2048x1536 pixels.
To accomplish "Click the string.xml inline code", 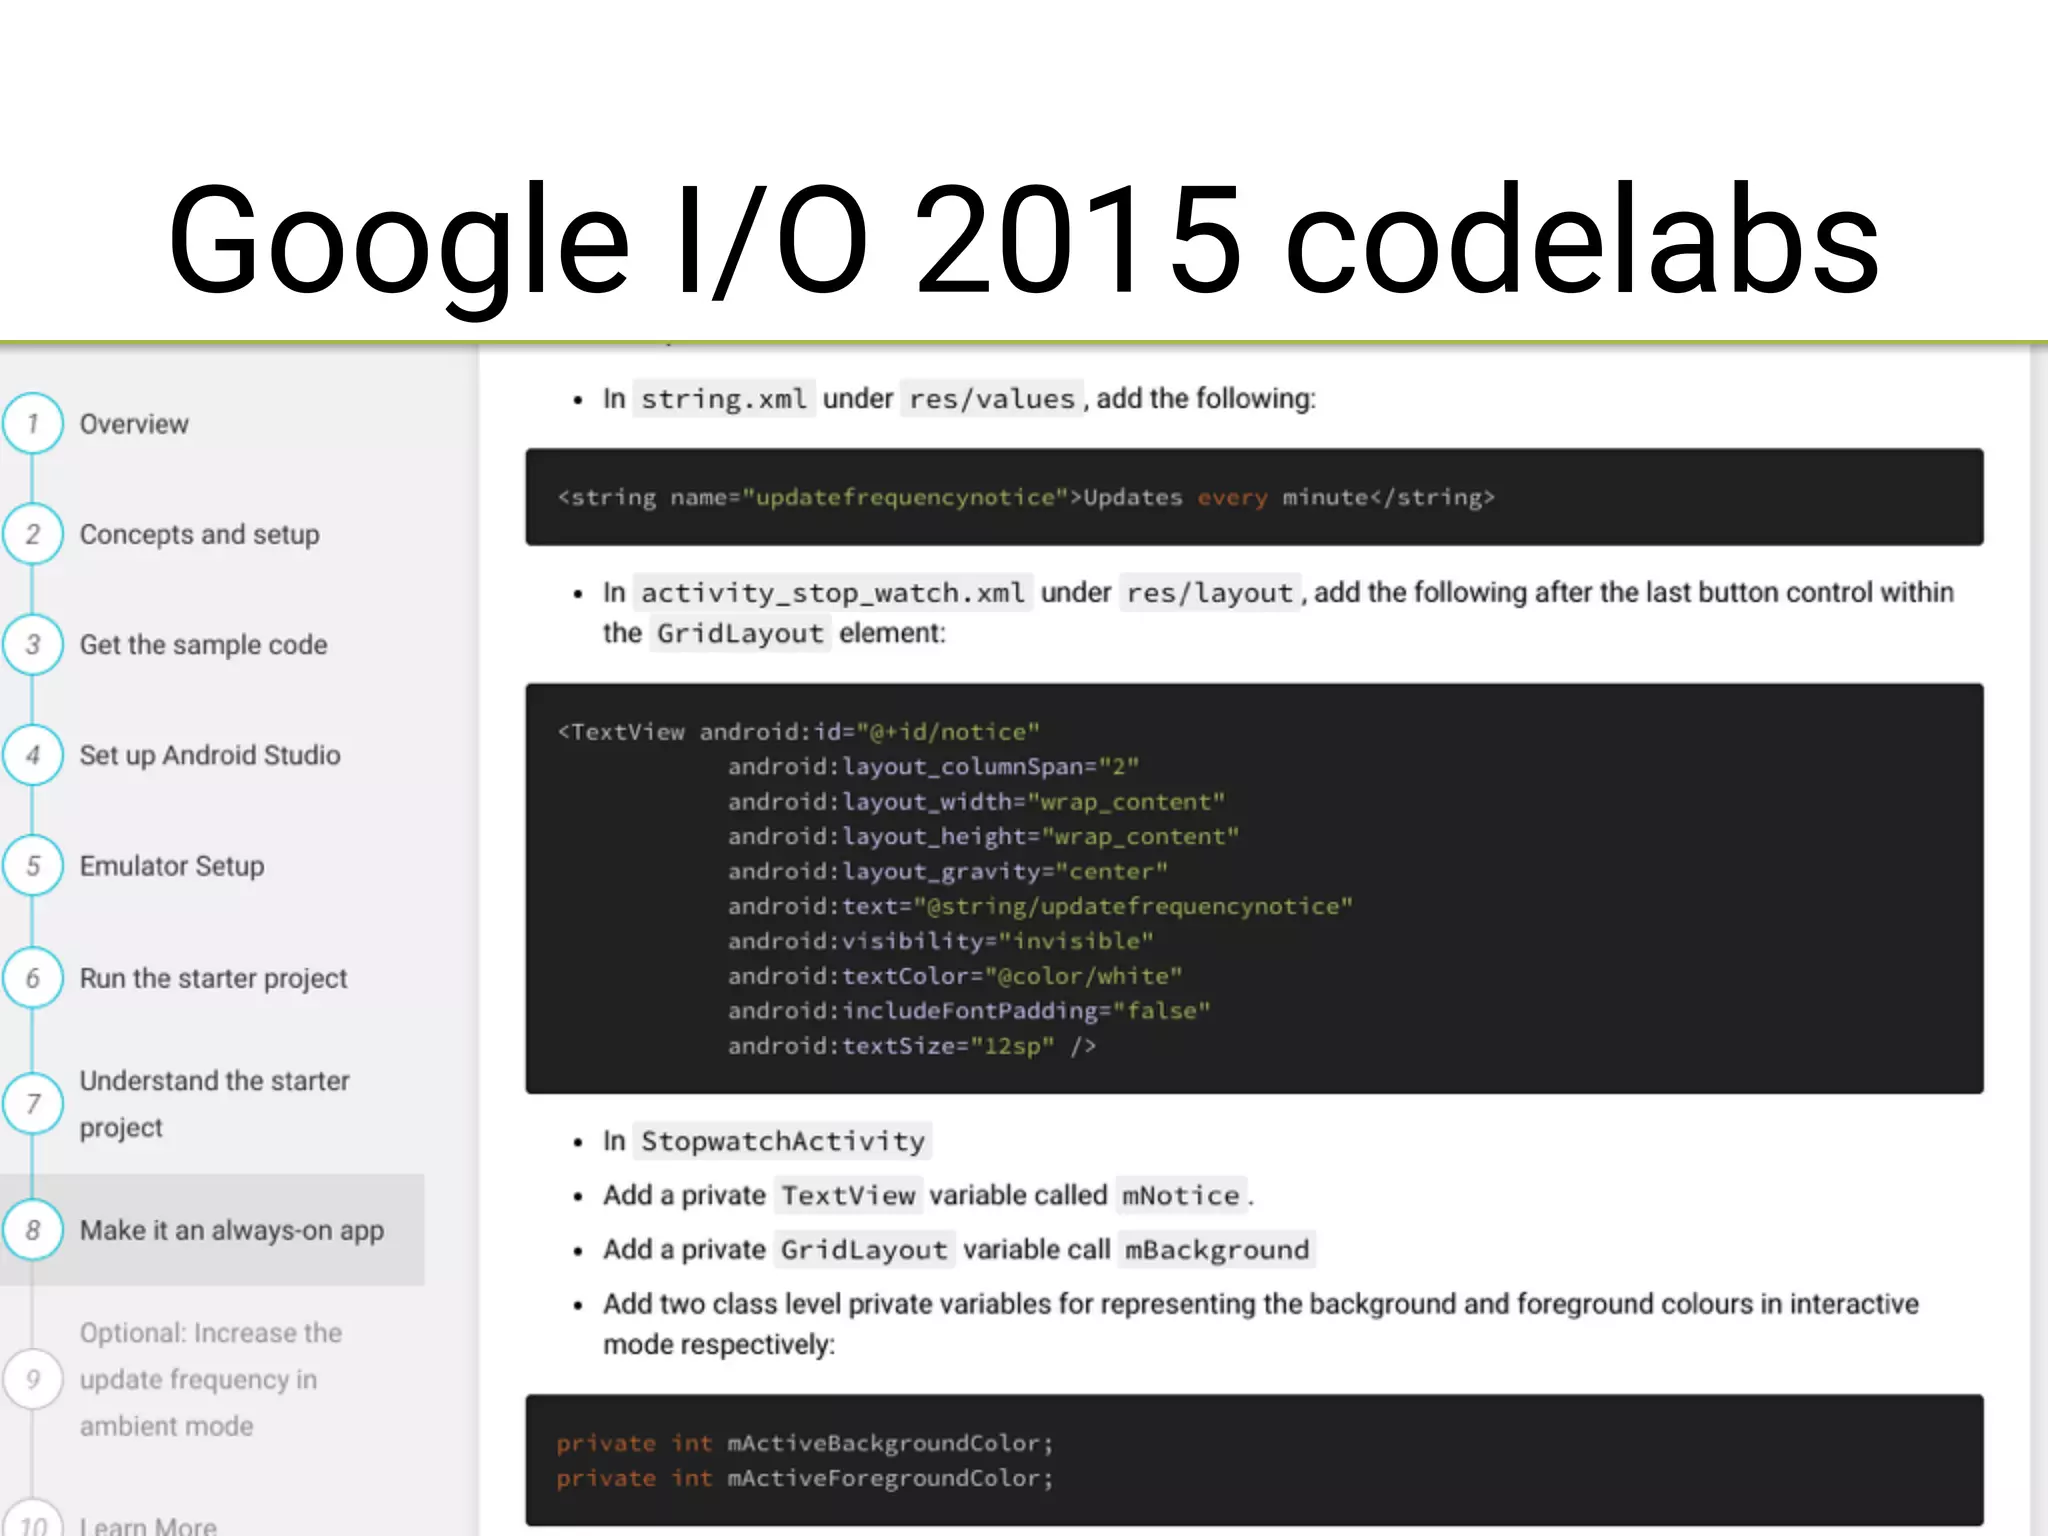I will (724, 399).
